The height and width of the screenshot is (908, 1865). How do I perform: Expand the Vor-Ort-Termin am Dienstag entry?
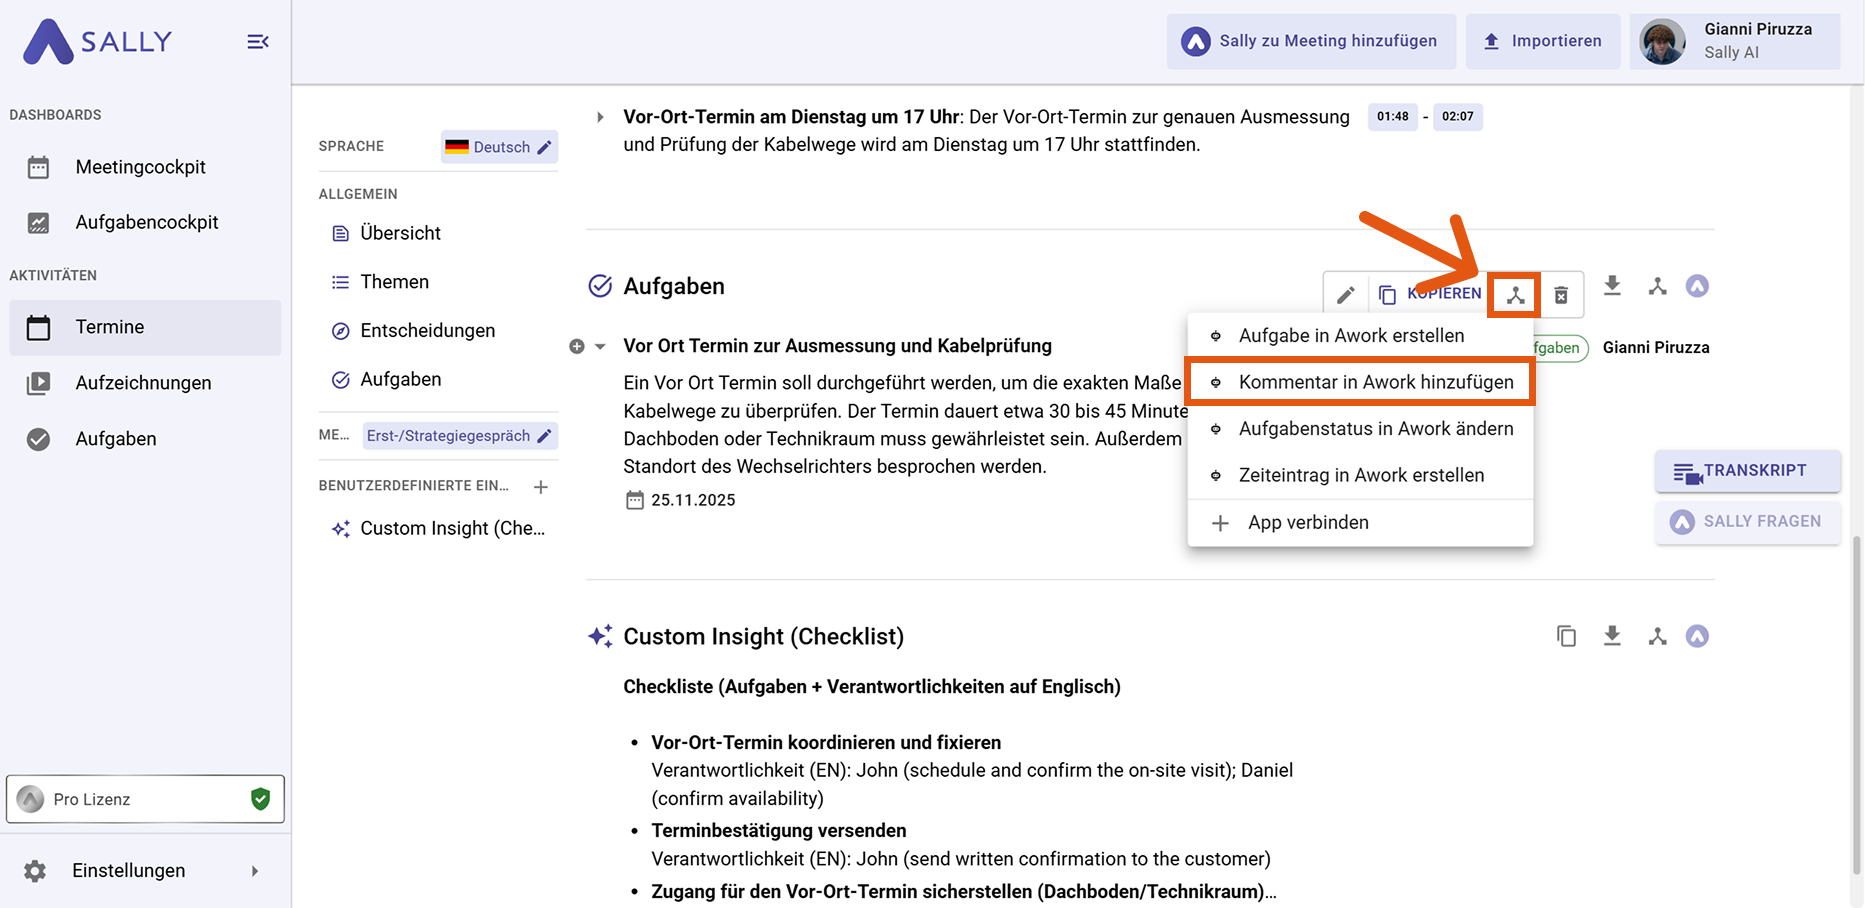600,117
